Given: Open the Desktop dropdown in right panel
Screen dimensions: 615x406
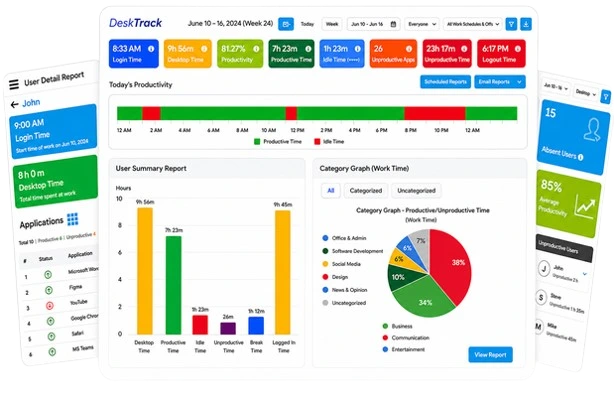Looking at the screenshot, I should coord(586,93).
